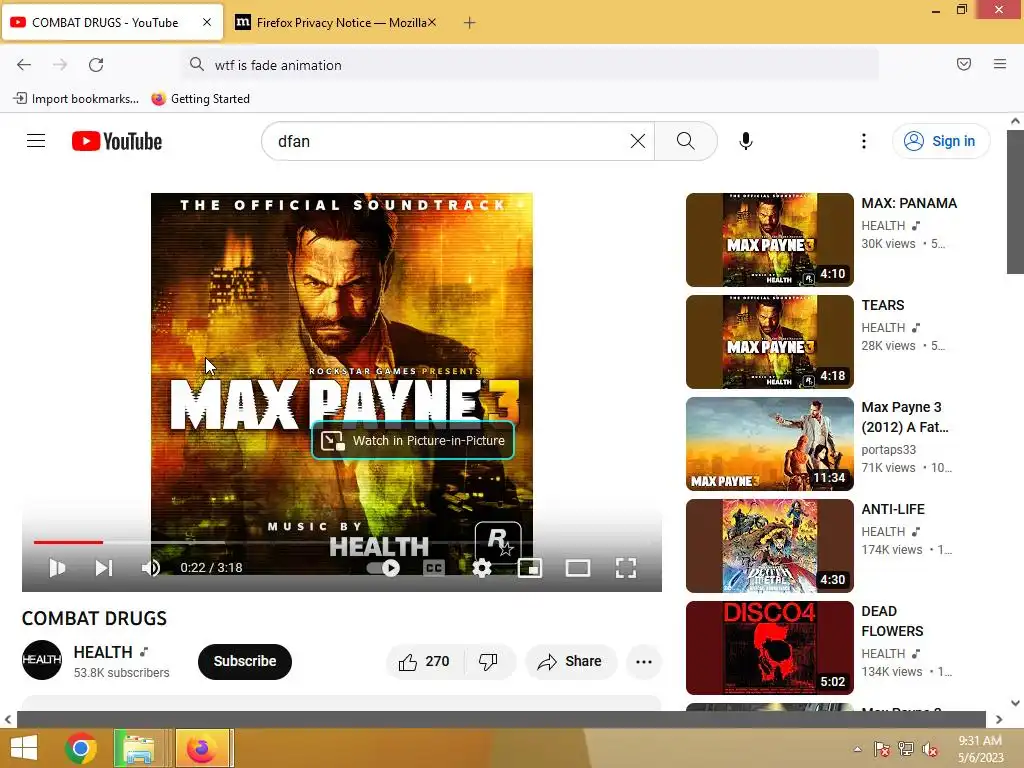Open YouTube guide hamburger menu

coord(36,141)
